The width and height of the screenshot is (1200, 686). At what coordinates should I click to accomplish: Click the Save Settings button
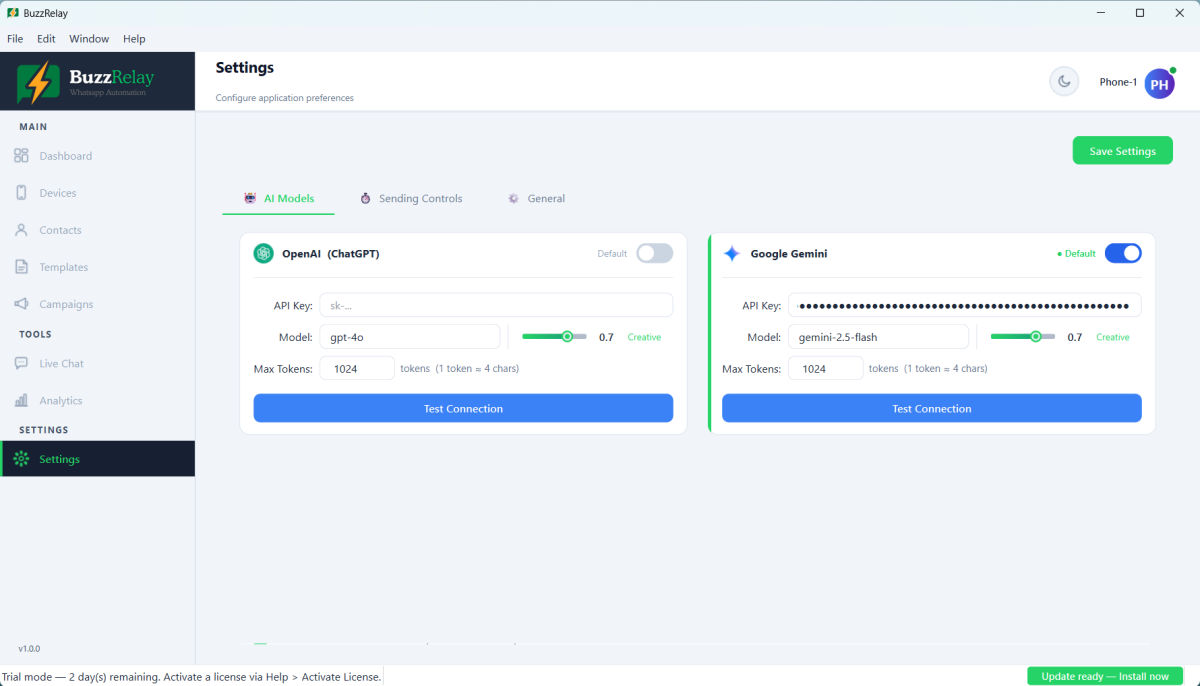(x=1123, y=151)
